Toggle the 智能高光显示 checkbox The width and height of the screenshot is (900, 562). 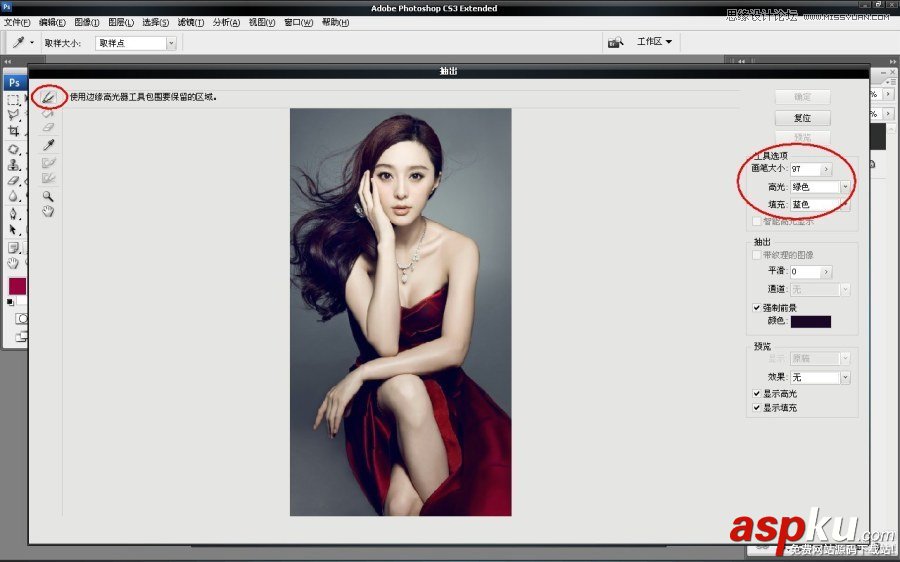757,222
